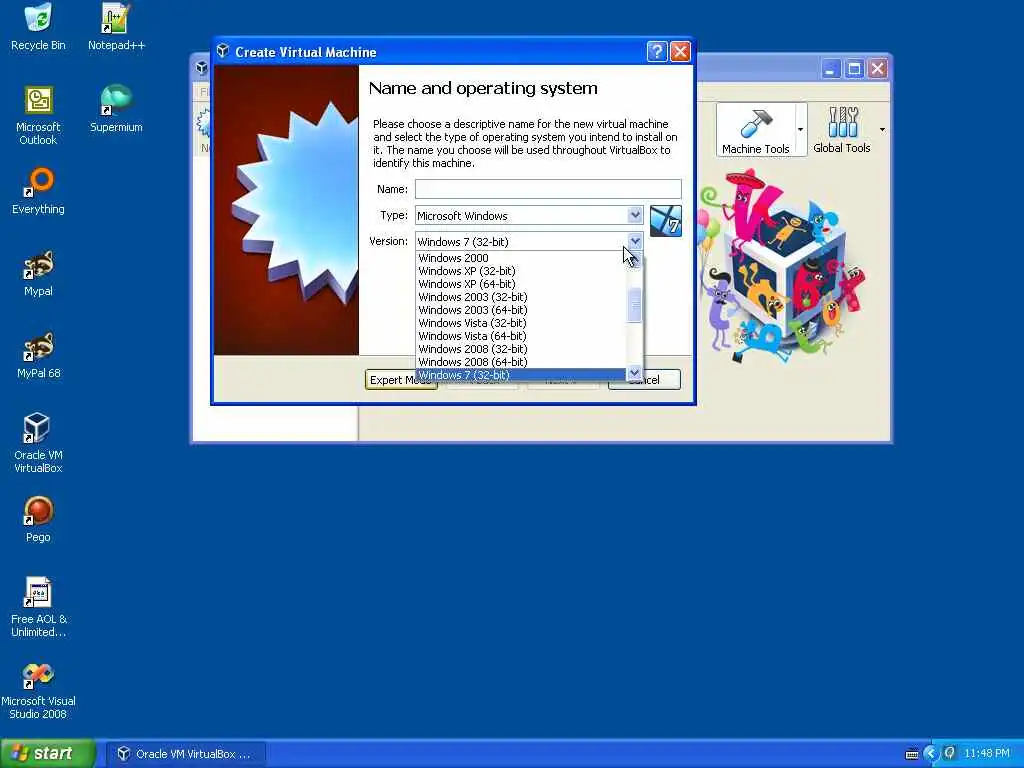The height and width of the screenshot is (768, 1024).
Task: Open the Global Tools dropdown arrow
Action: [x=882, y=129]
